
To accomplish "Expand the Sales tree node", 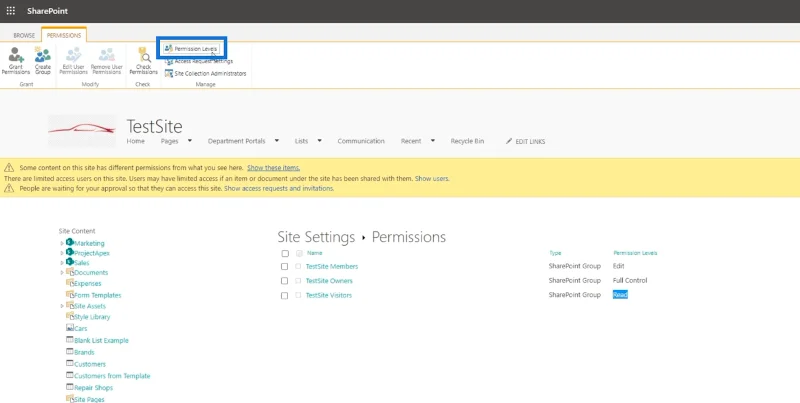I will (x=62, y=263).
